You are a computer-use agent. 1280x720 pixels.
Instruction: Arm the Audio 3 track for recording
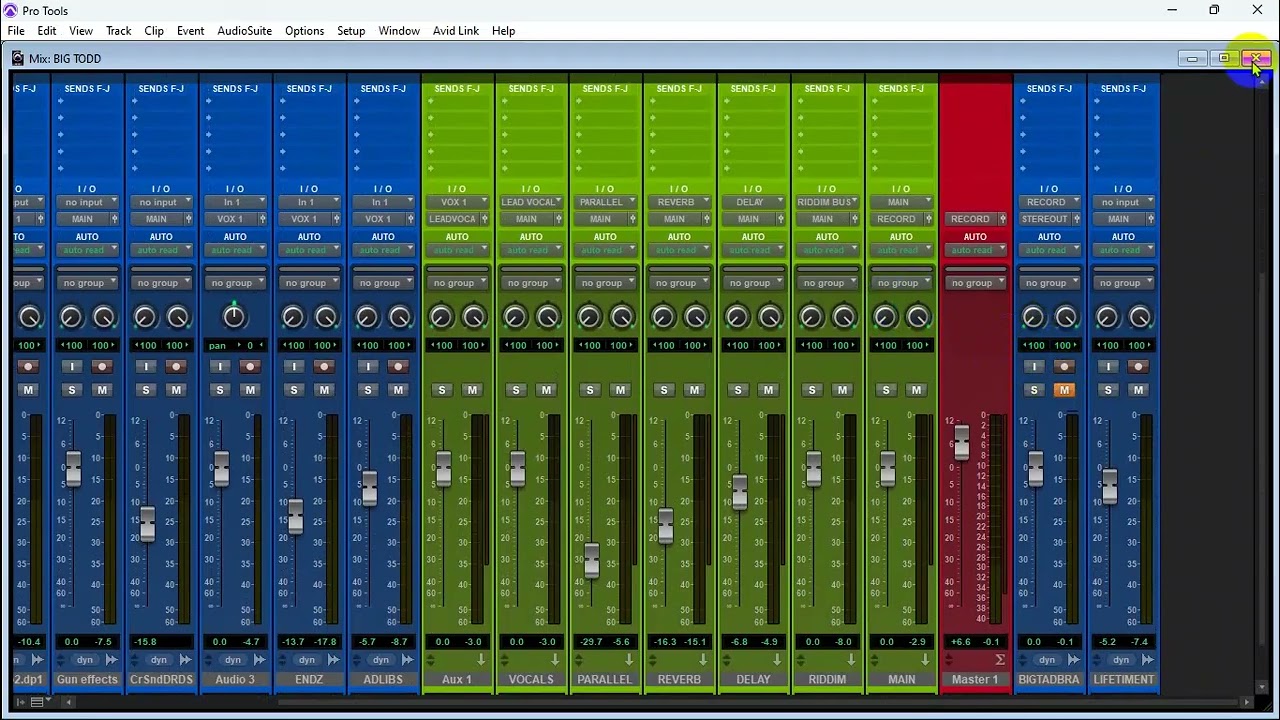click(x=250, y=367)
